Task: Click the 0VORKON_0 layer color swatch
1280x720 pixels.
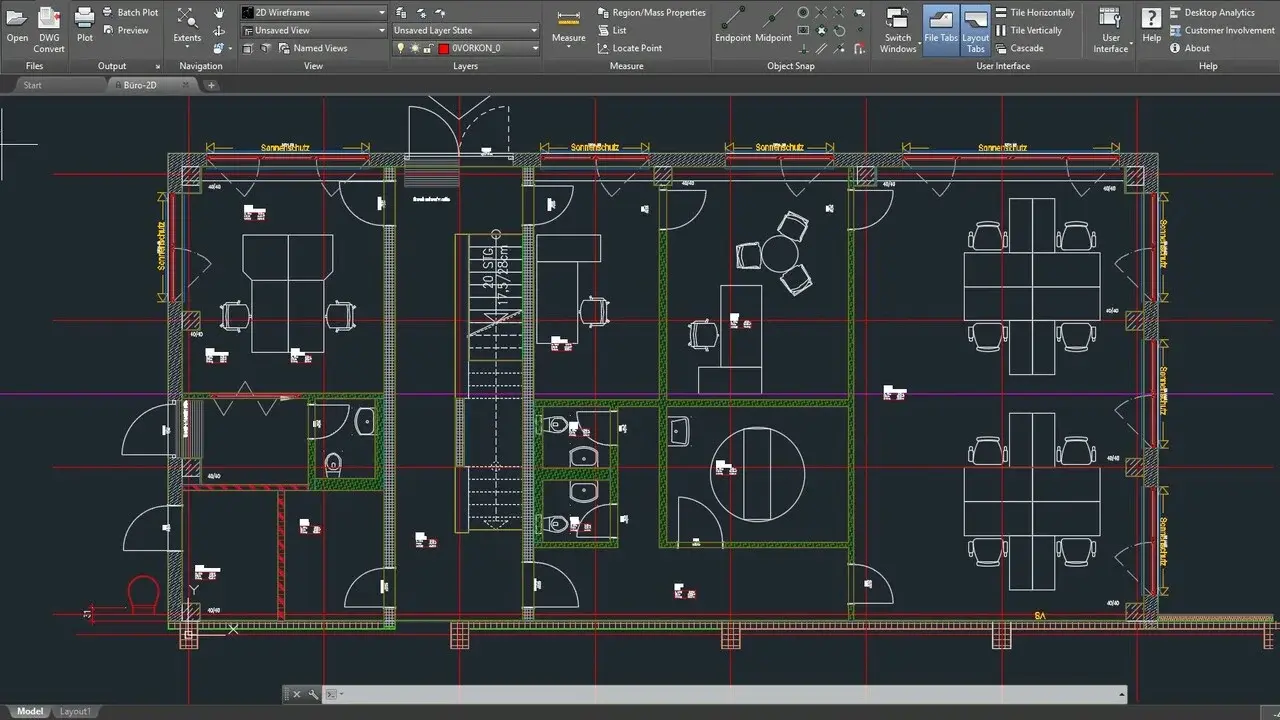Action: click(444, 48)
